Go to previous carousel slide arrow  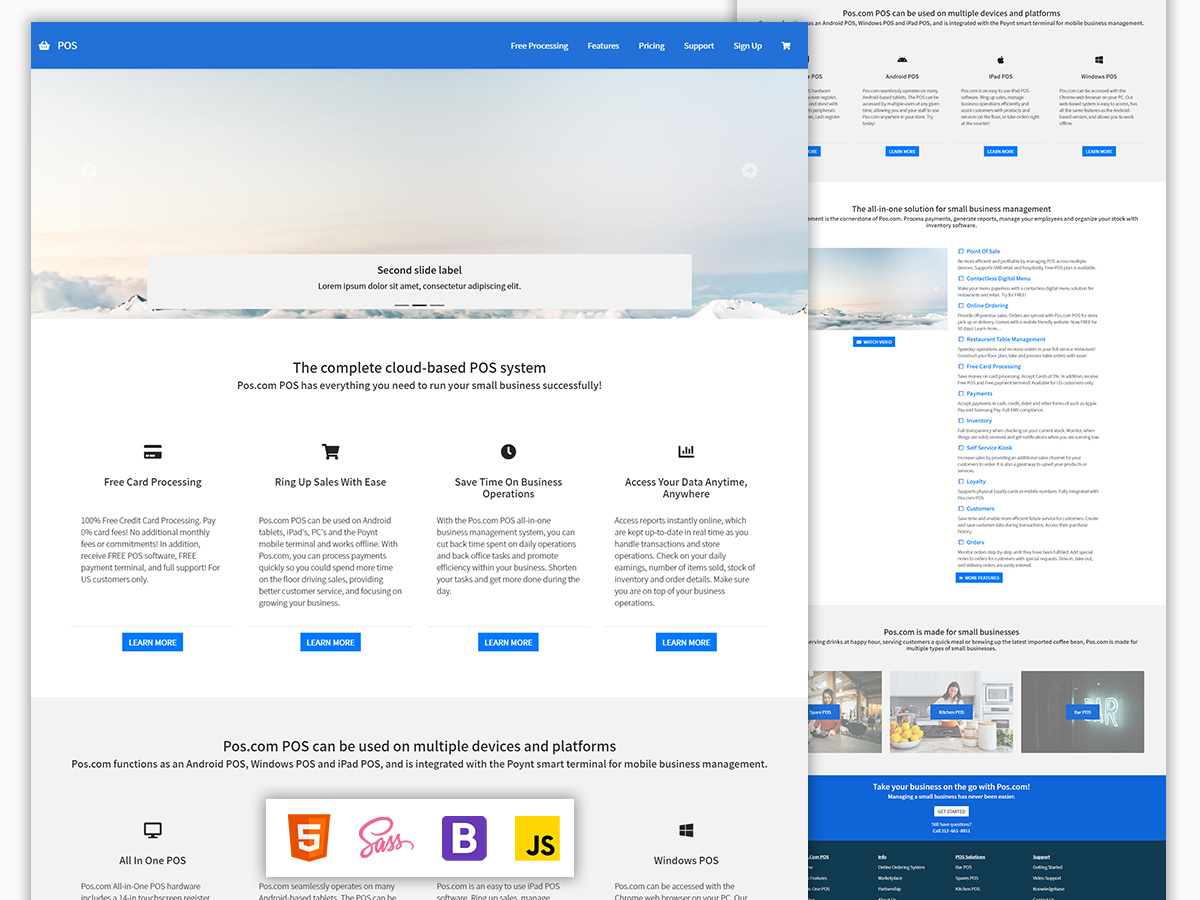click(89, 171)
